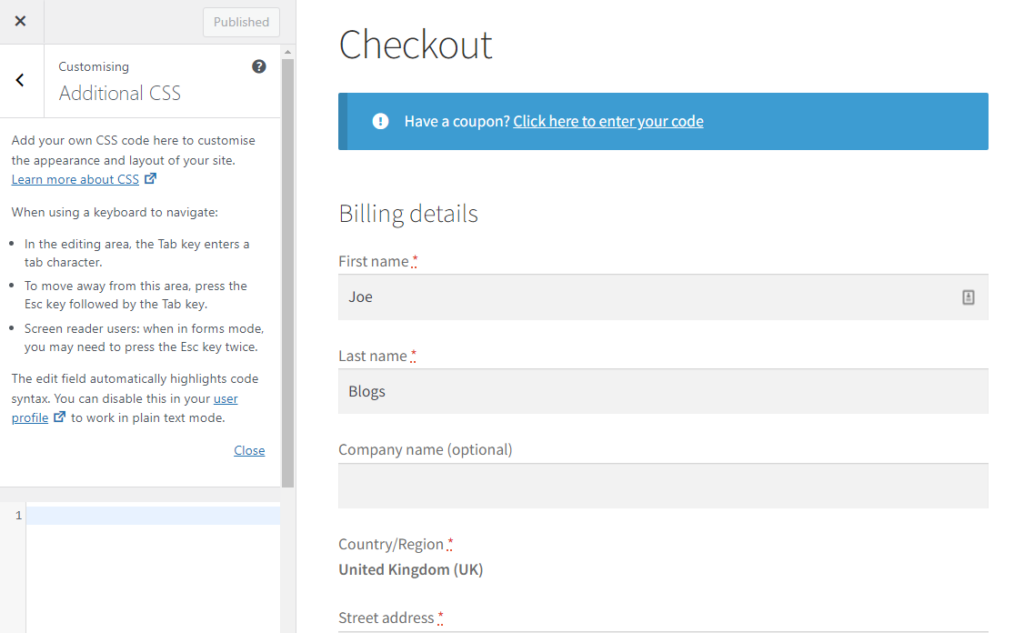Click the Company name input field
The image size is (1024, 633).
(x=663, y=486)
